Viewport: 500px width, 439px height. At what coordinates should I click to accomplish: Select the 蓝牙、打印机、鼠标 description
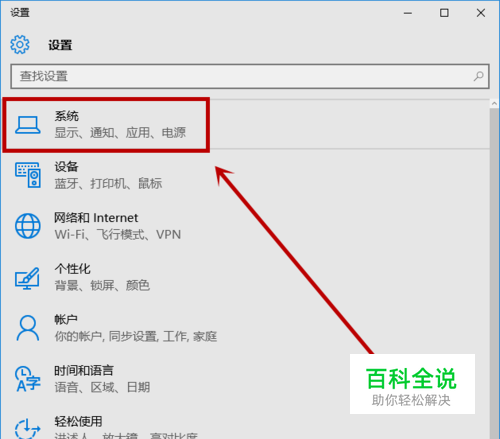[108, 184]
